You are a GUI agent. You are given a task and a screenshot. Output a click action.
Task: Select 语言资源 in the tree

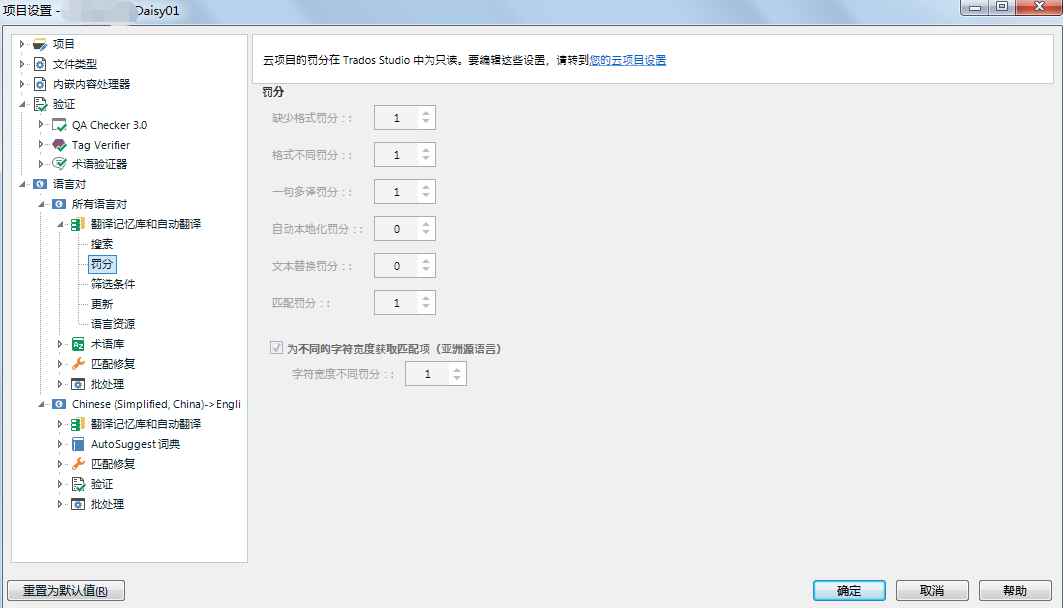tap(113, 324)
